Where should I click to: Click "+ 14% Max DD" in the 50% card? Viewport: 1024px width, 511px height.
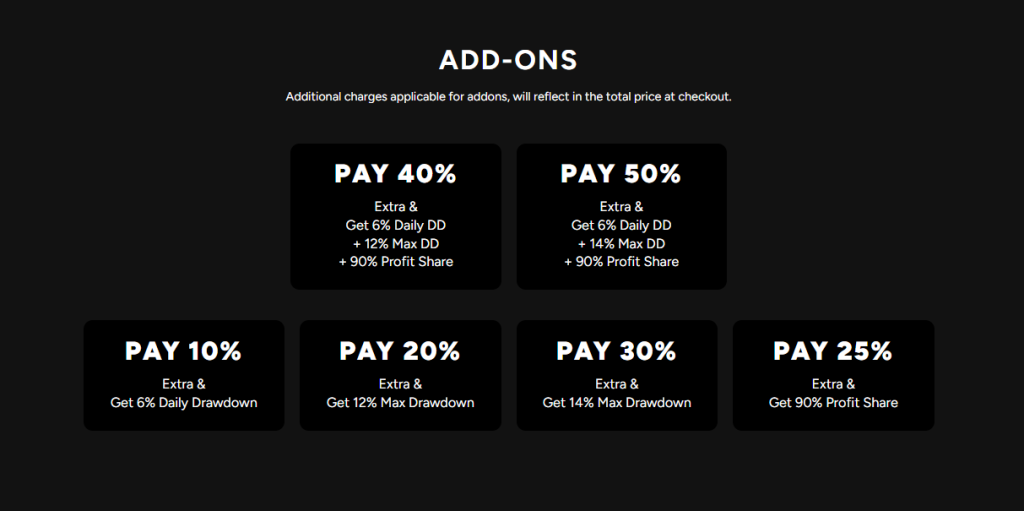(x=621, y=244)
